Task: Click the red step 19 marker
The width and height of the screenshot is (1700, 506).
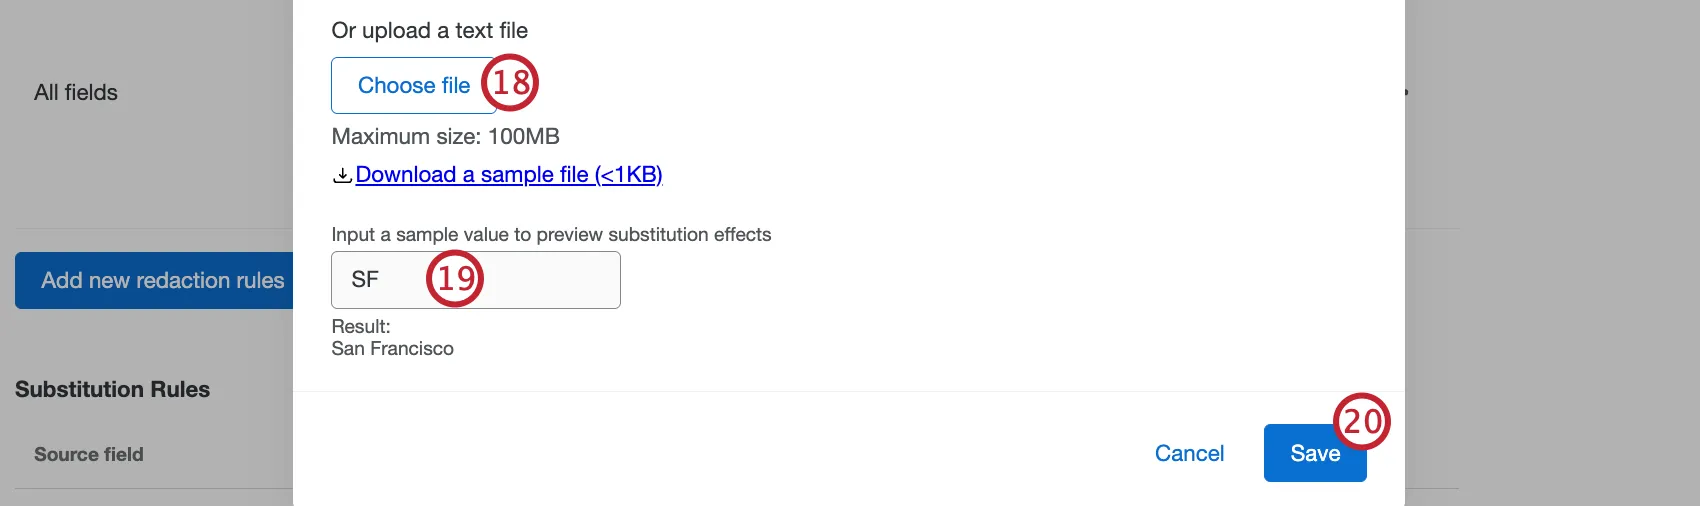Action: pyautogui.click(x=455, y=278)
